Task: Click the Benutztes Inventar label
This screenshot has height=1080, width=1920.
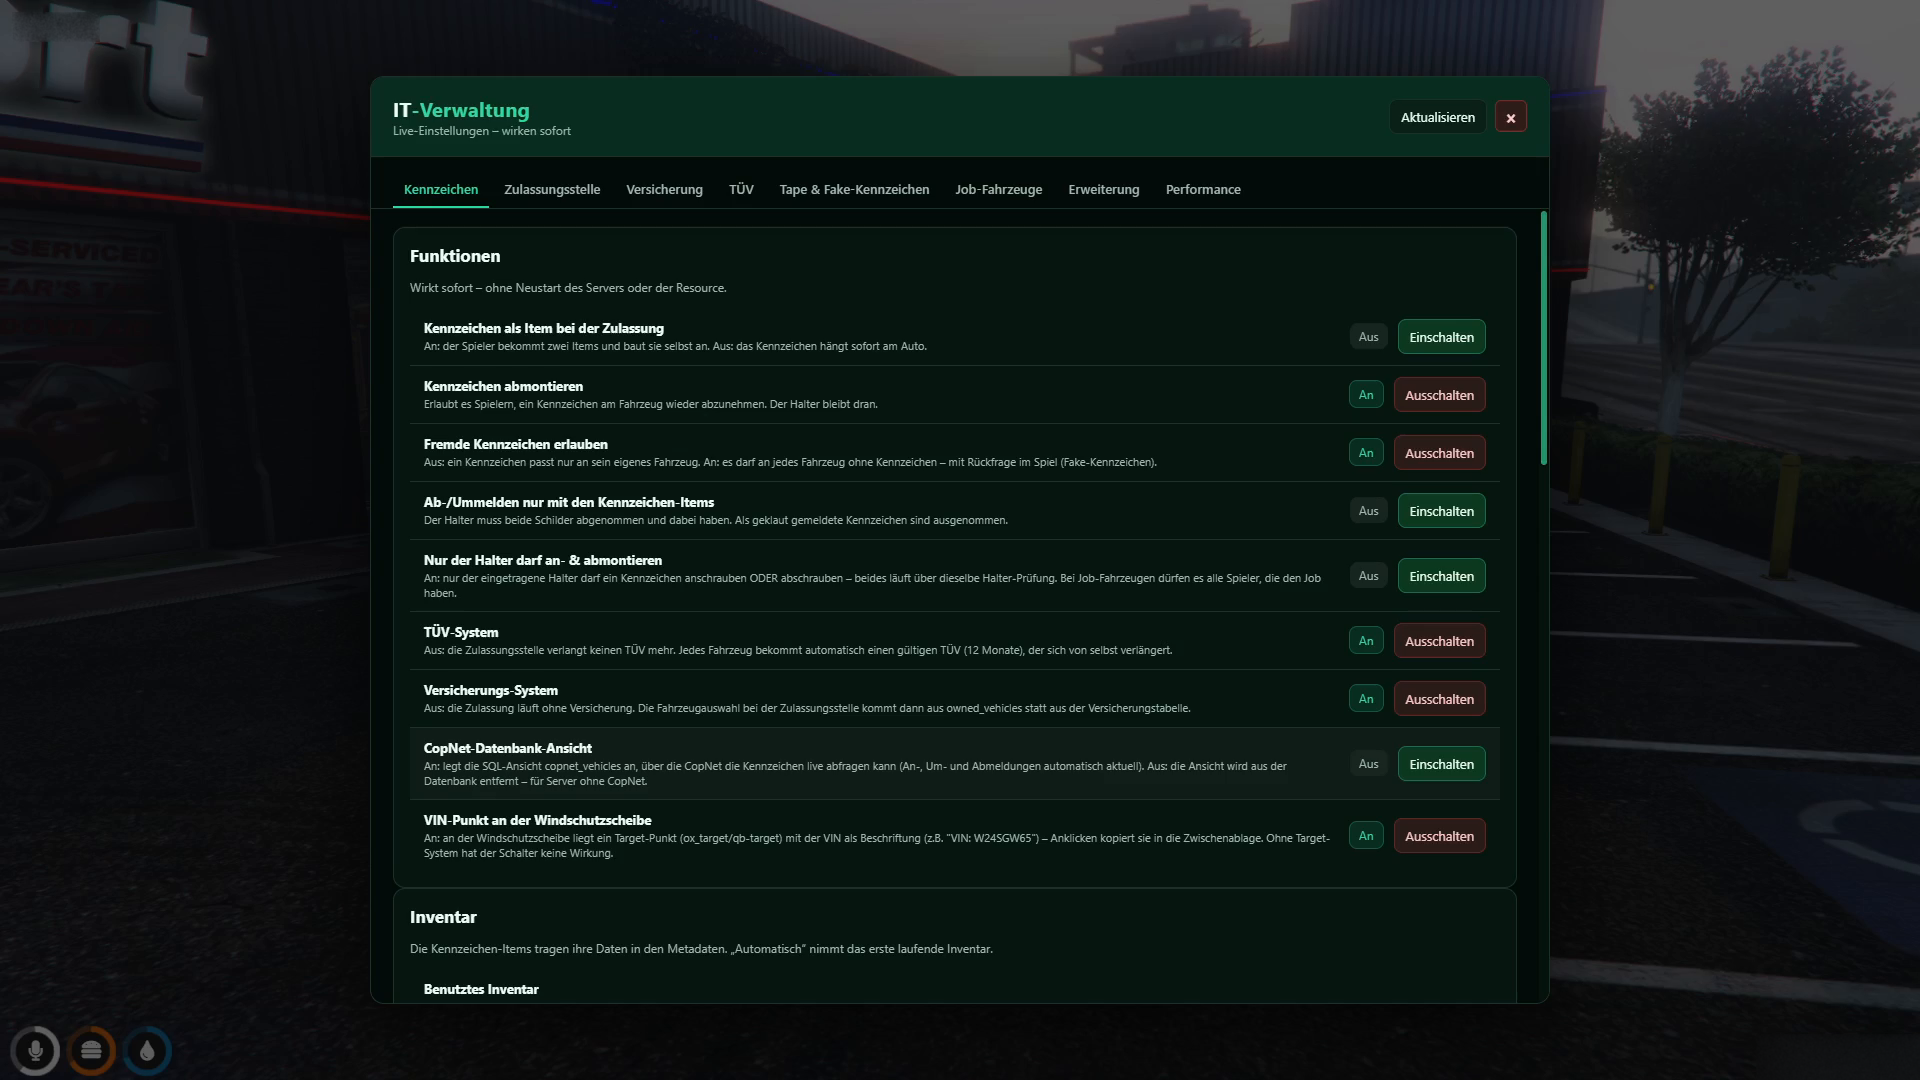Action: pyautogui.click(x=481, y=989)
